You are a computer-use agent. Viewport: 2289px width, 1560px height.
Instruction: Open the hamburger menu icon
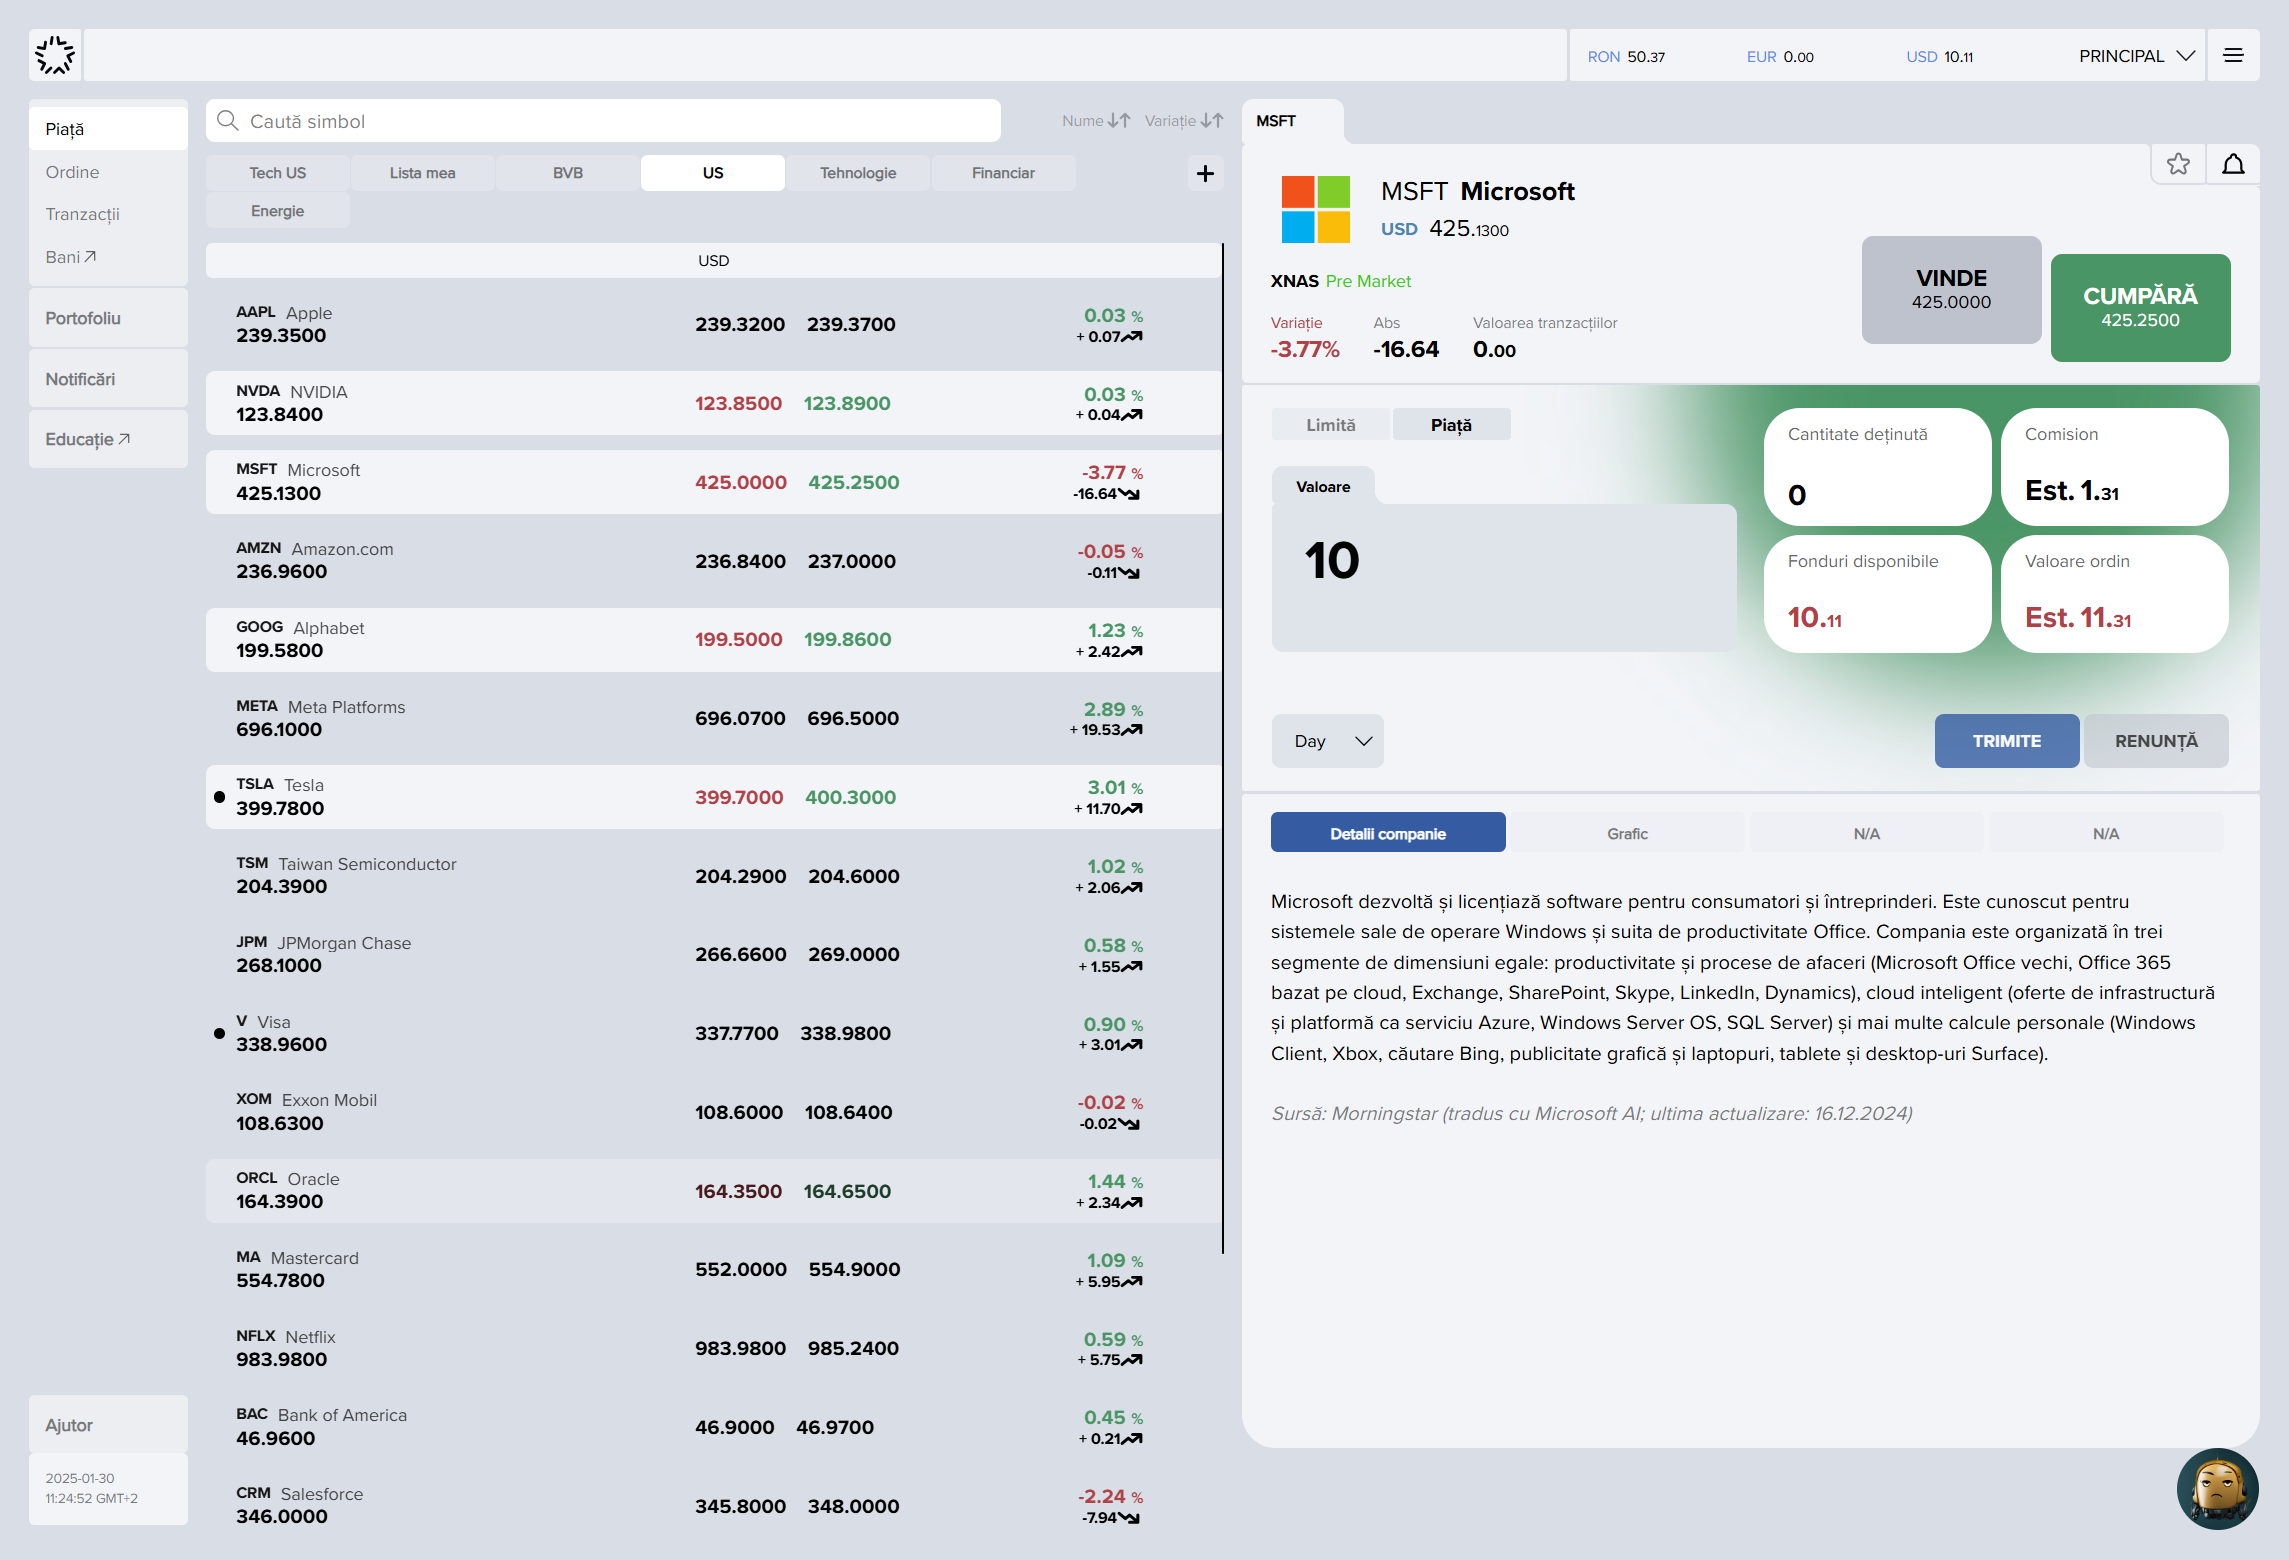tap(2233, 55)
